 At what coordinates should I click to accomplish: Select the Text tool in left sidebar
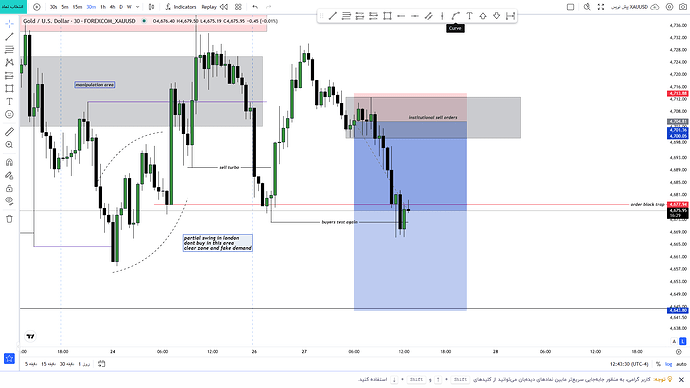(x=9, y=102)
